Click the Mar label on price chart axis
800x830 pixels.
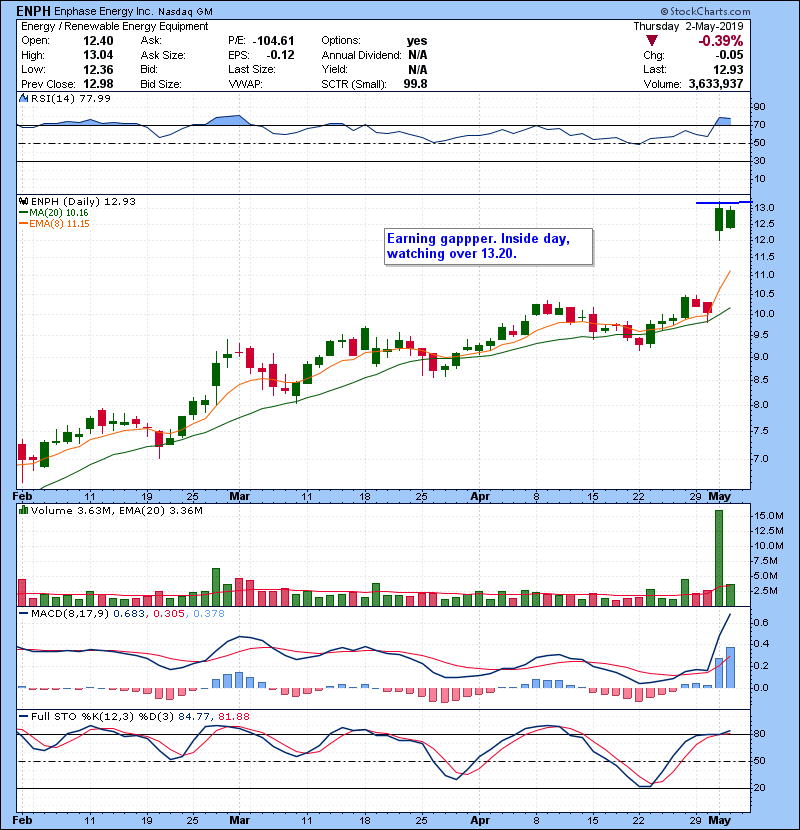coord(239,497)
